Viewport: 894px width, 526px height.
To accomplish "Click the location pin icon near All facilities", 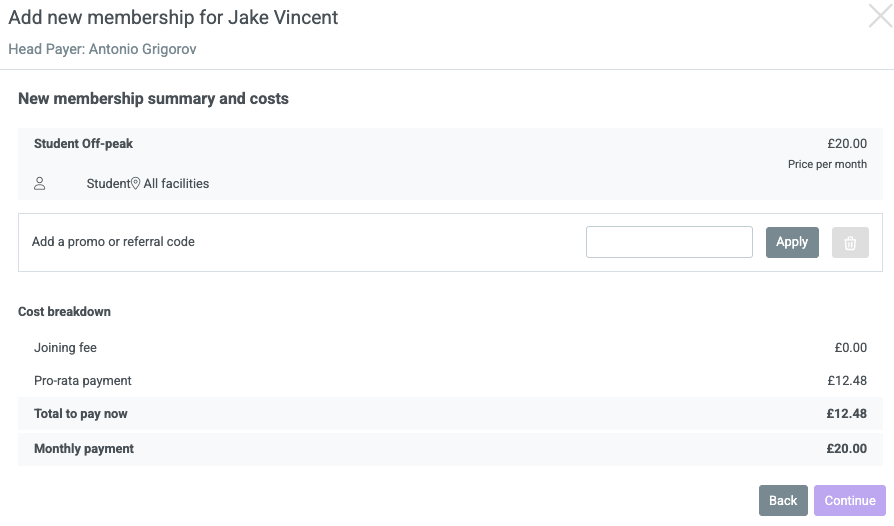I will coord(135,184).
